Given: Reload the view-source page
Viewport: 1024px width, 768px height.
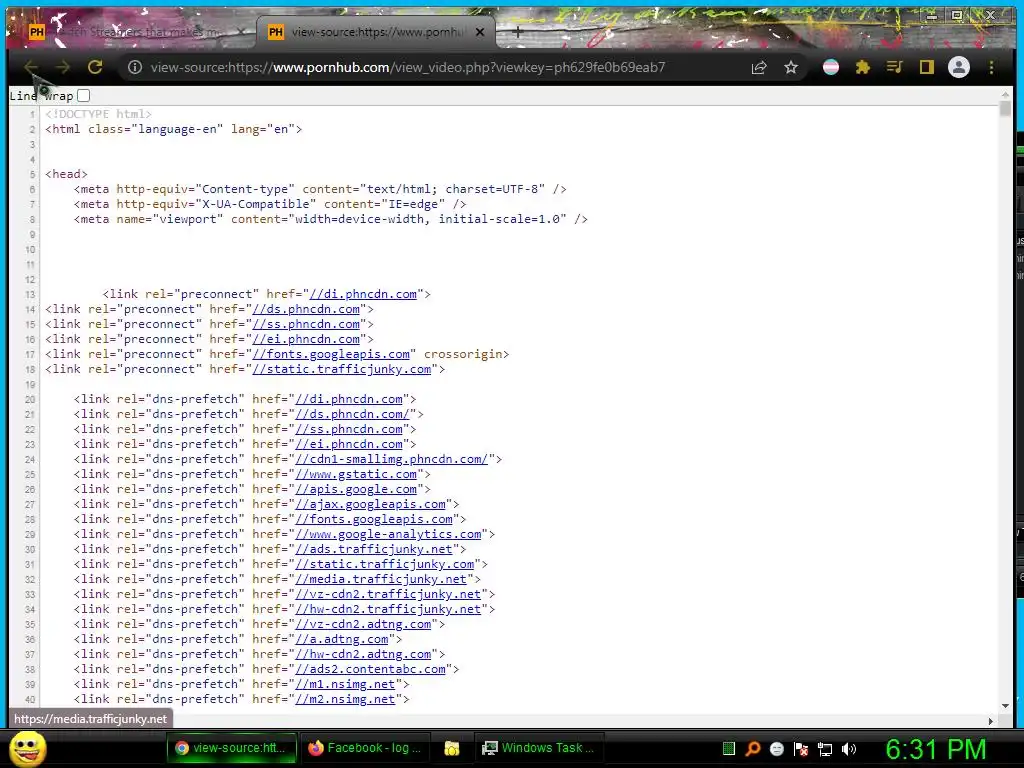Looking at the screenshot, I should (95, 67).
